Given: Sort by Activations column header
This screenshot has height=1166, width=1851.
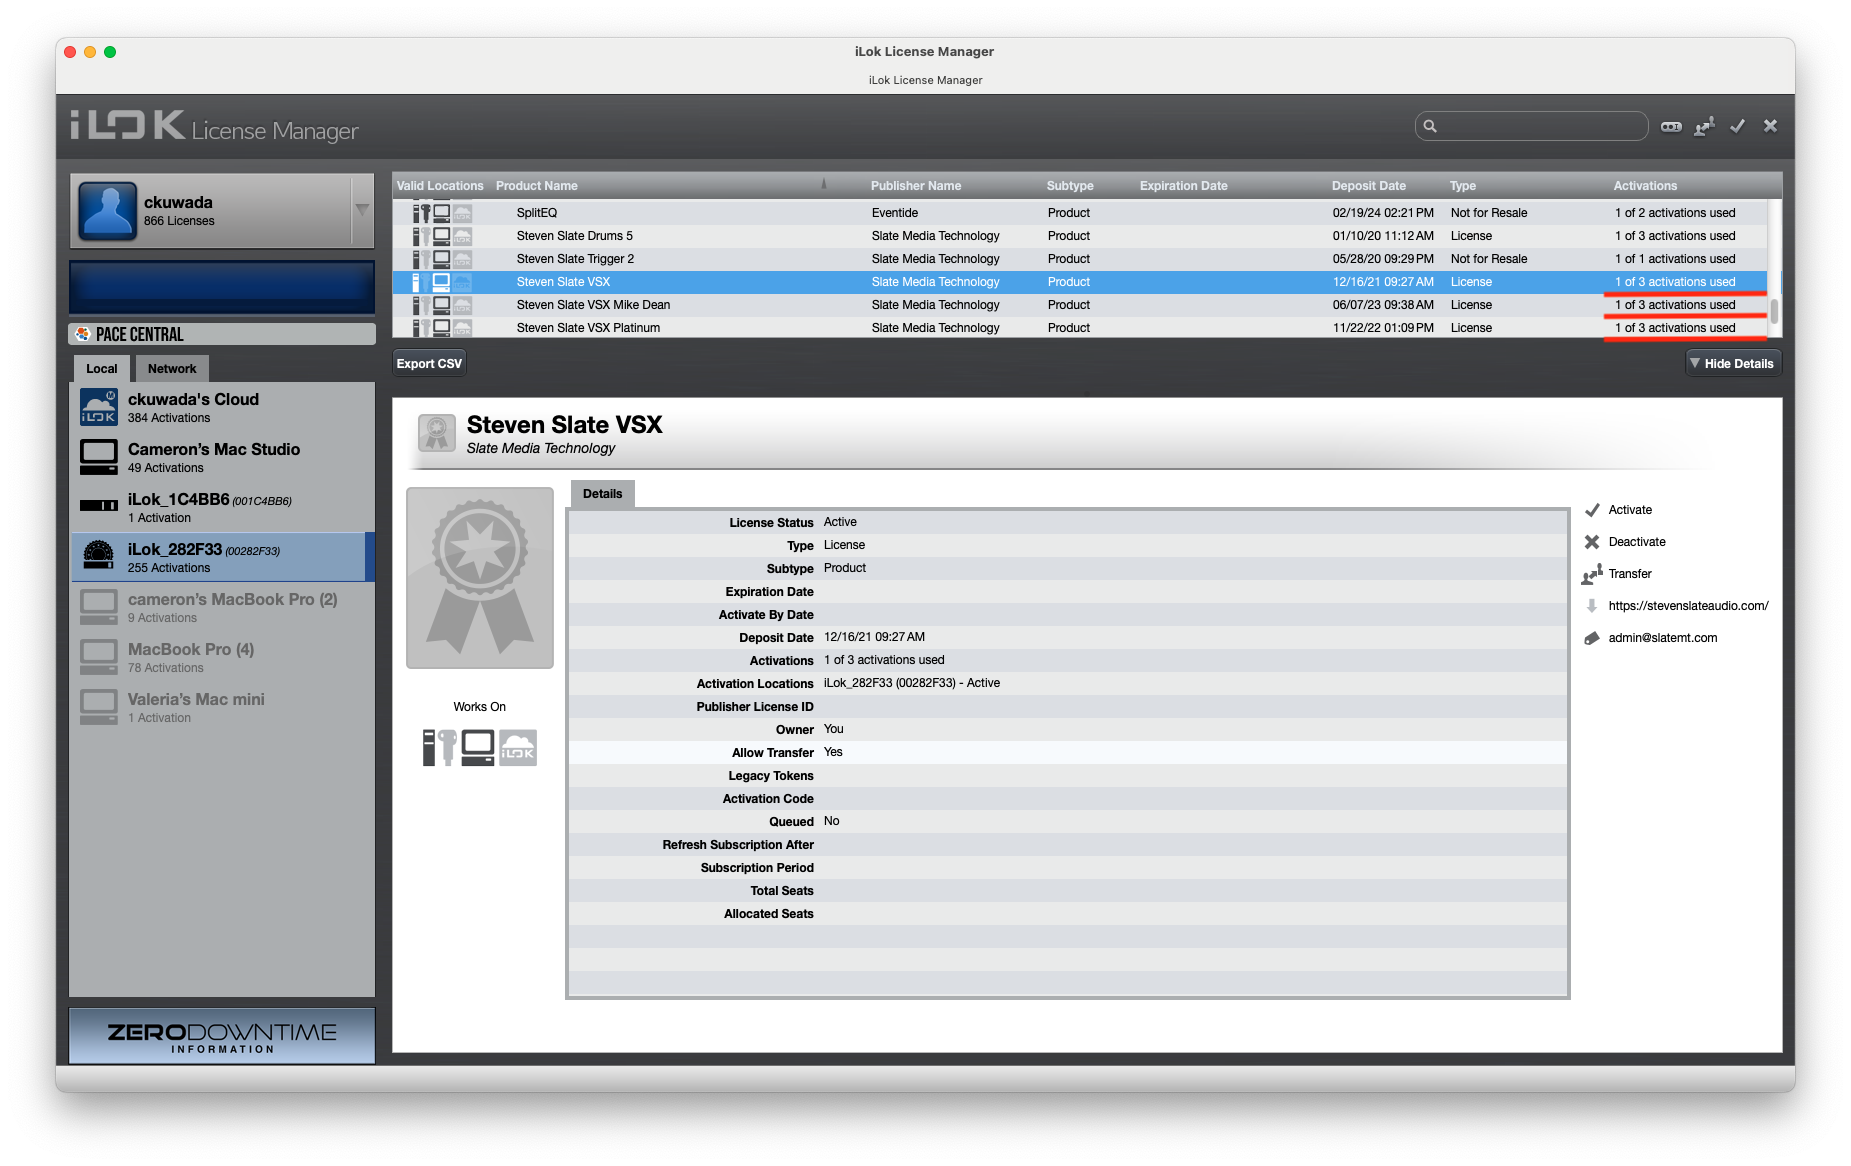Looking at the screenshot, I should (x=1646, y=186).
